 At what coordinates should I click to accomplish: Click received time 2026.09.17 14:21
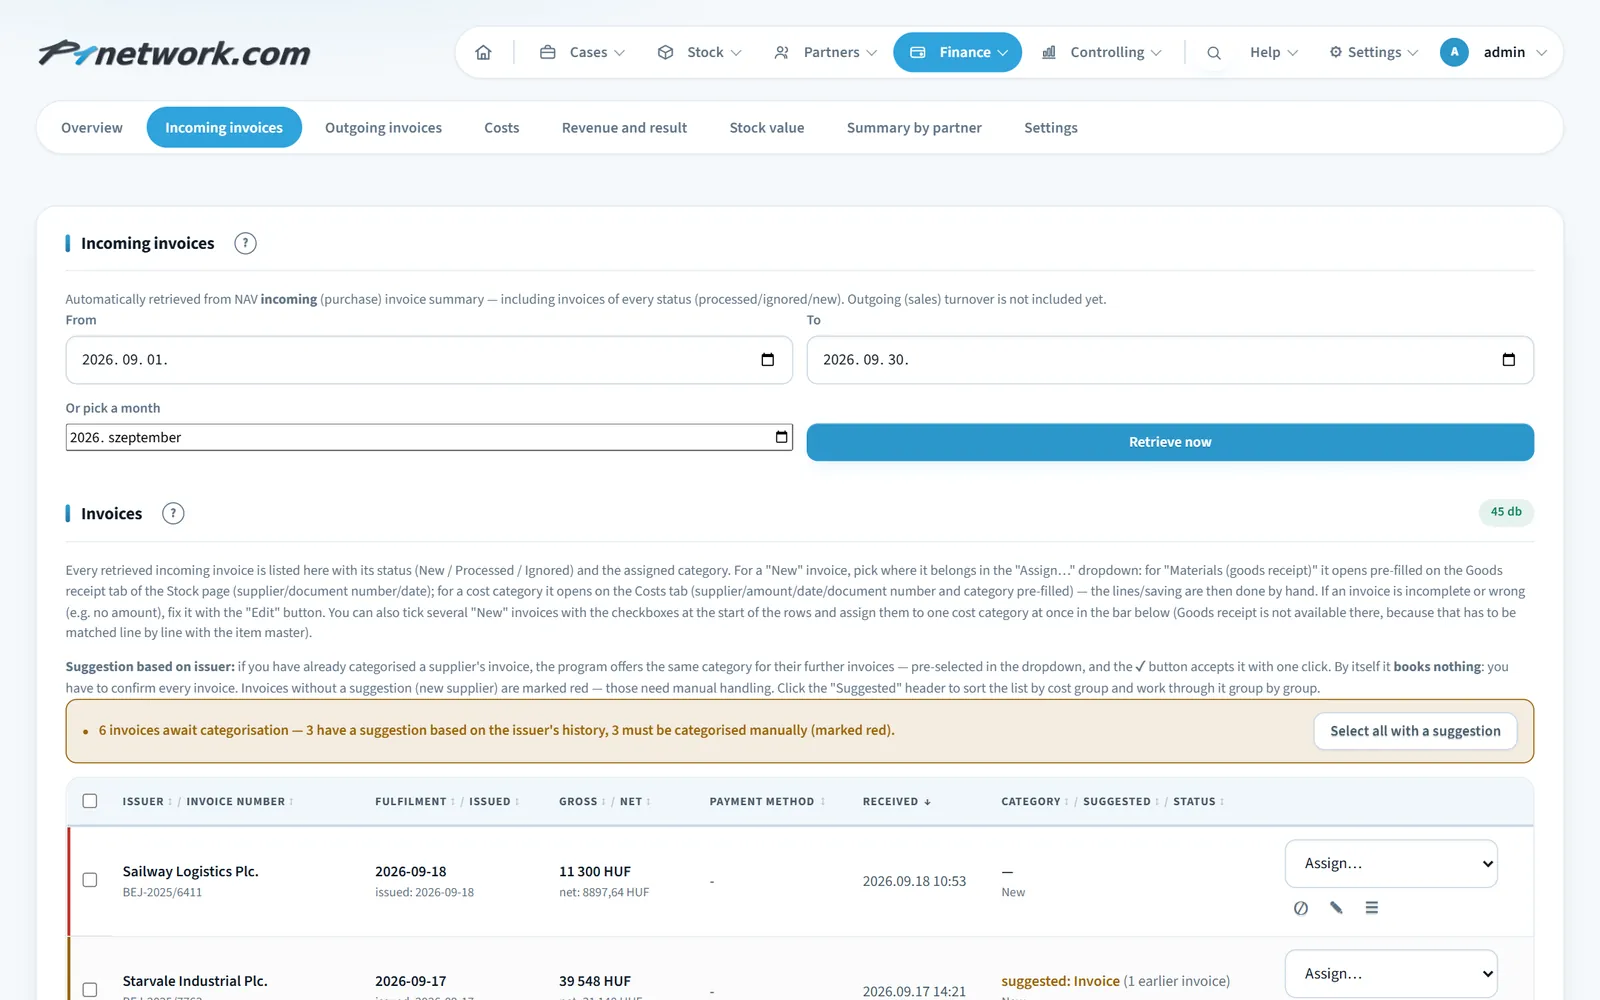tap(914, 991)
